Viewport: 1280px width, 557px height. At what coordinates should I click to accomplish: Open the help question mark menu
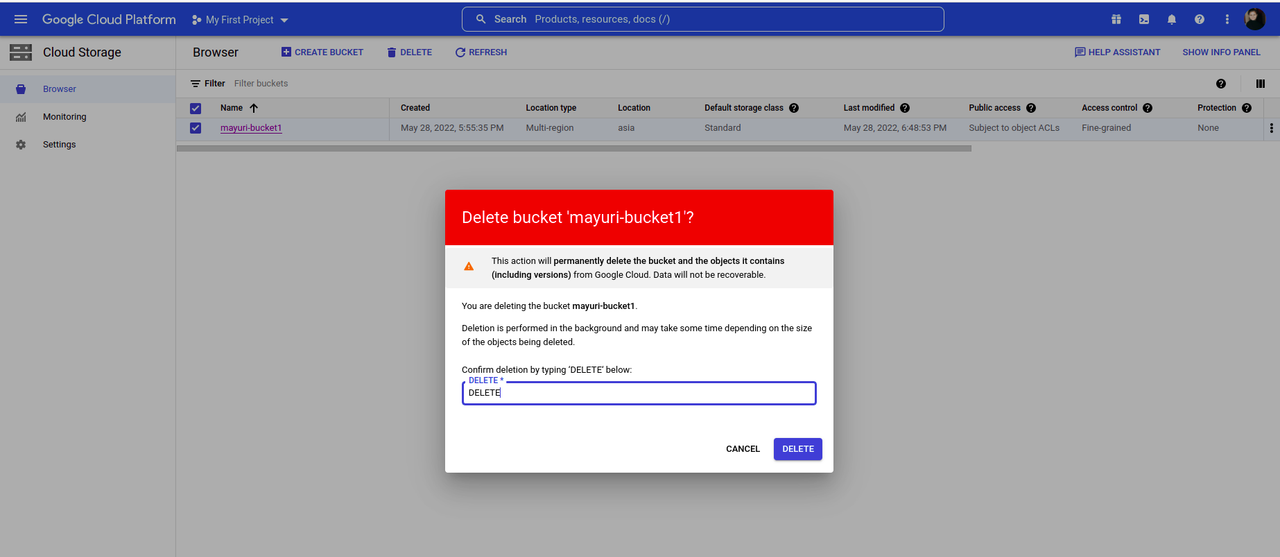(1199, 19)
